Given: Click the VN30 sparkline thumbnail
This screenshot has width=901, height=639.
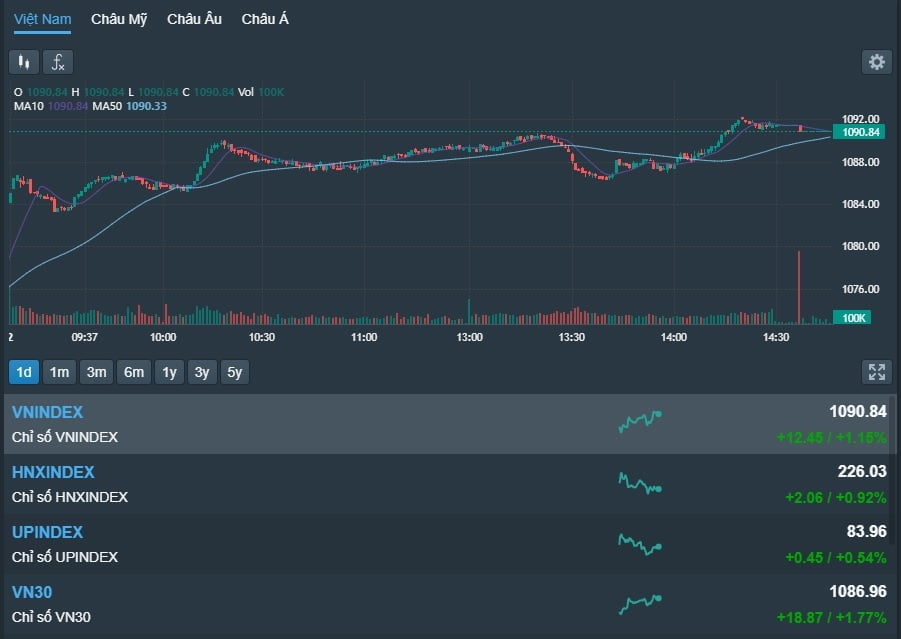Looking at the screenshot, I should [640, 604].
